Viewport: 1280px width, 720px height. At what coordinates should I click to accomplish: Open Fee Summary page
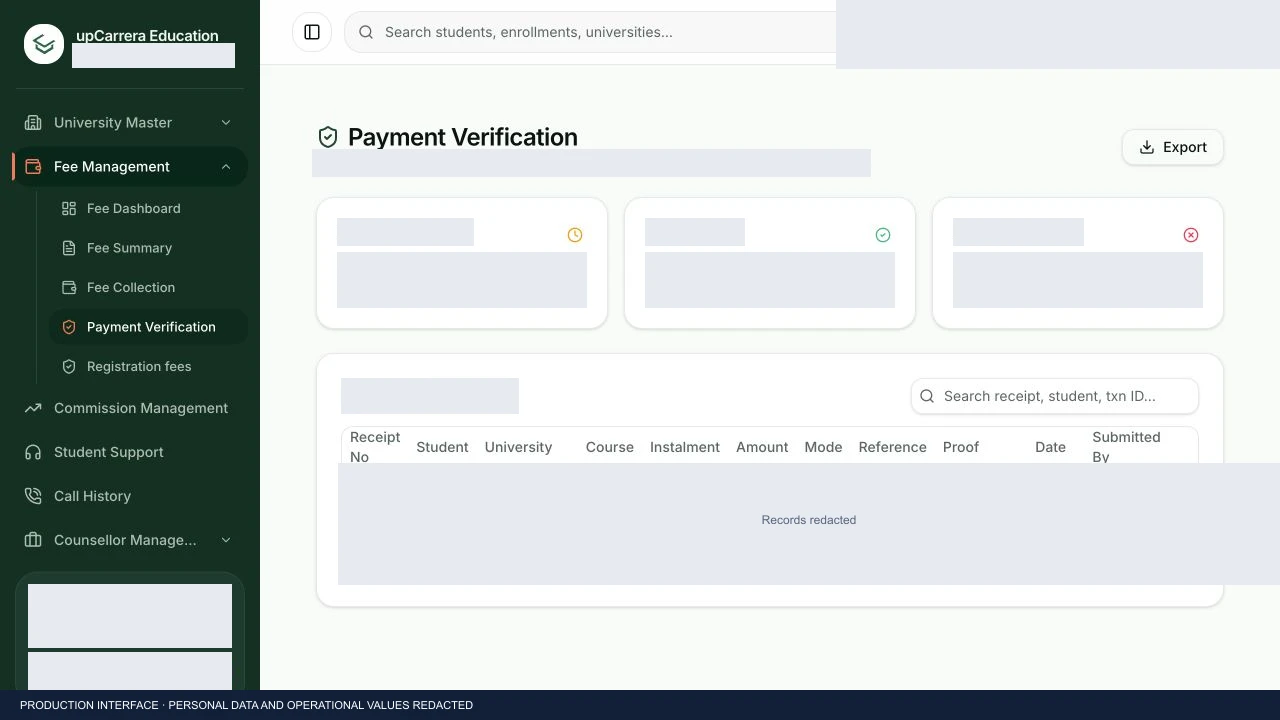(148, 248)
